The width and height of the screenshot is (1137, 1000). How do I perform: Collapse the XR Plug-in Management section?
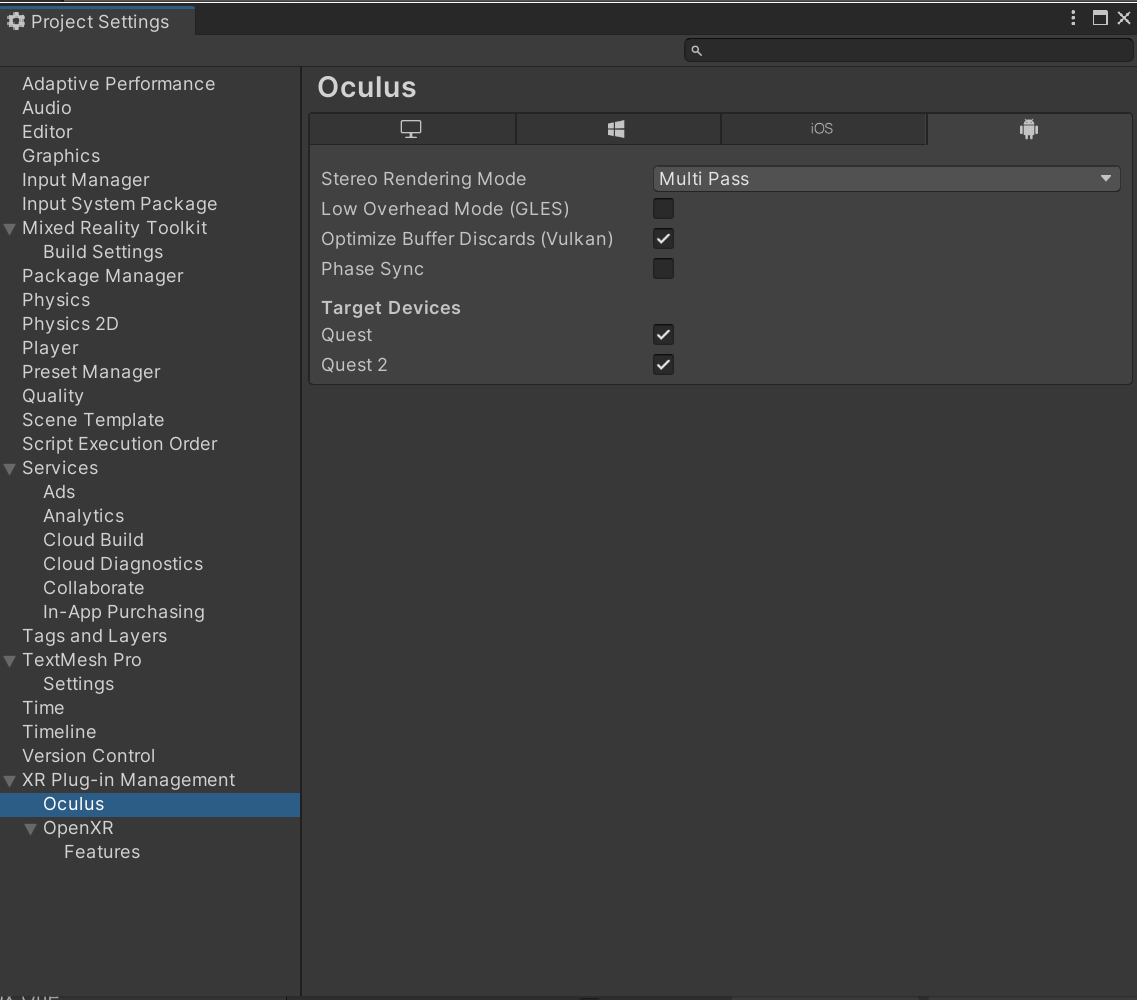click(10, 780)
